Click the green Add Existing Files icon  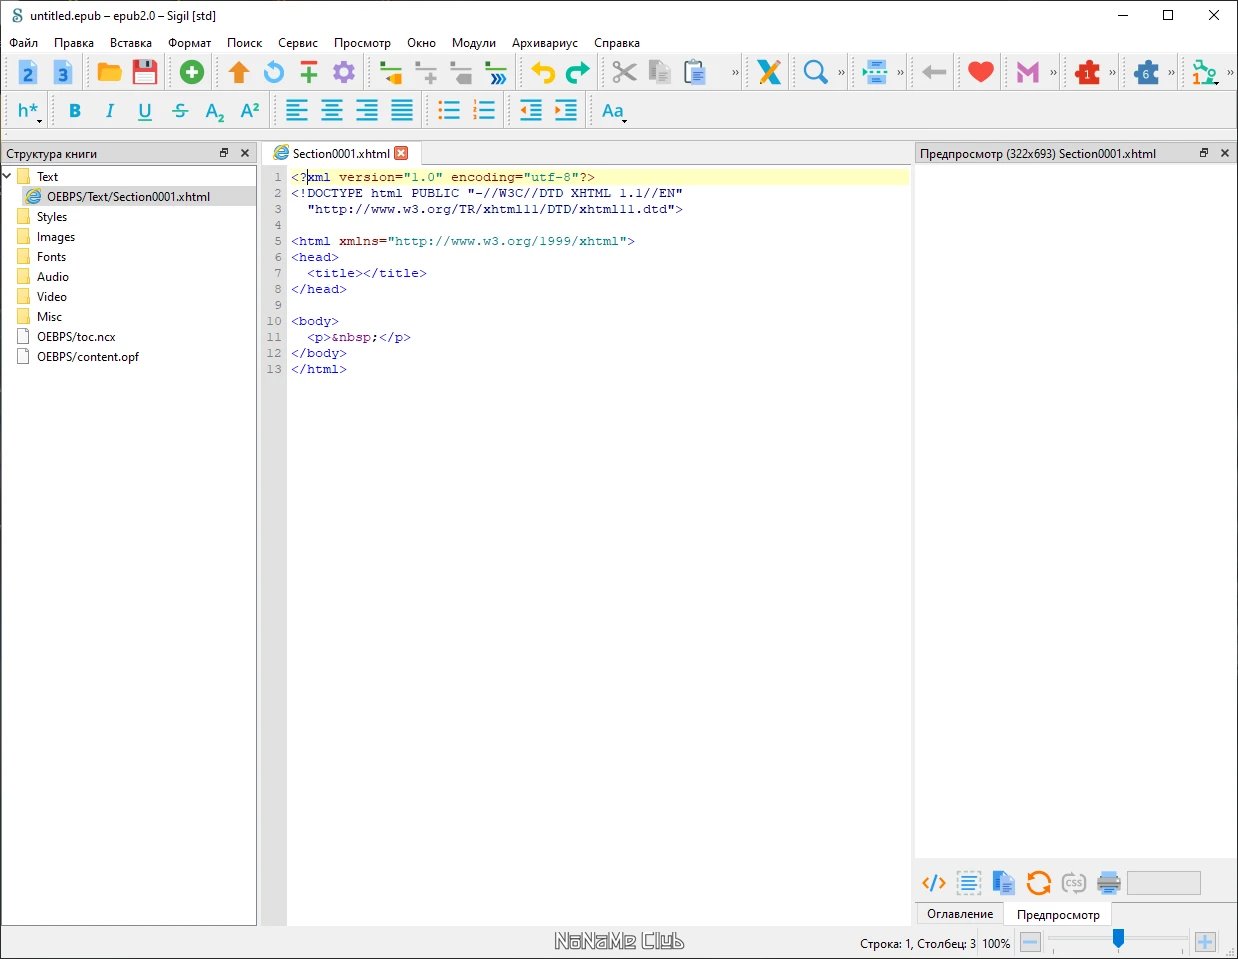tap(191, 72)
